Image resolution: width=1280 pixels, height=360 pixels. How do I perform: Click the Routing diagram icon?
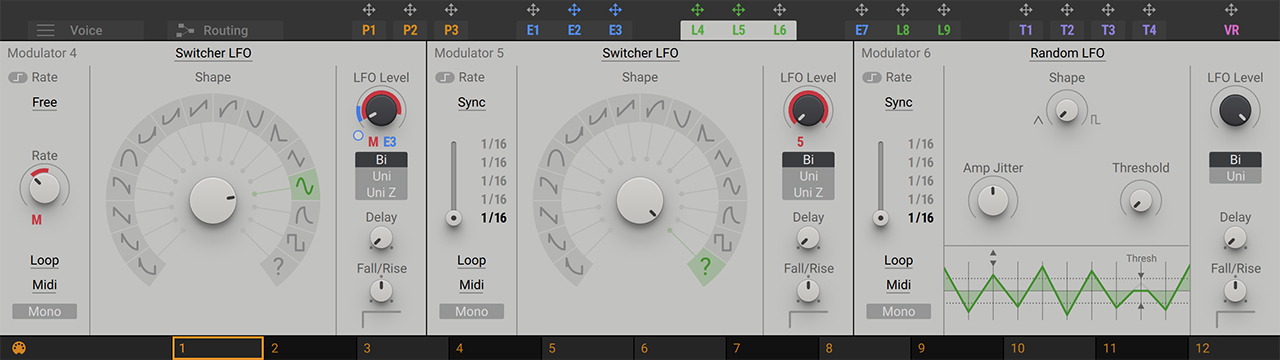point(184,31)
